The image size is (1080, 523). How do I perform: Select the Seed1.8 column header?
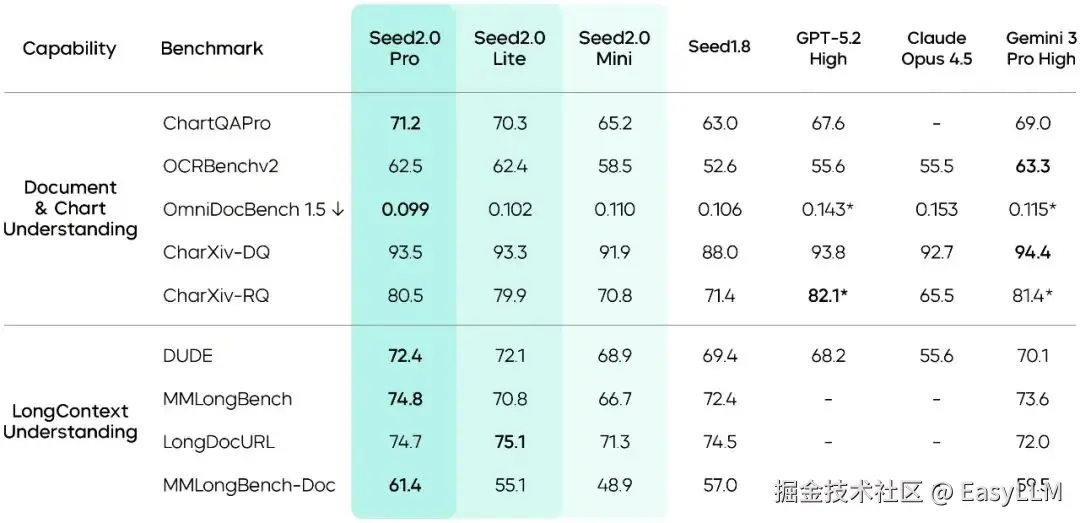click(719, 47)
